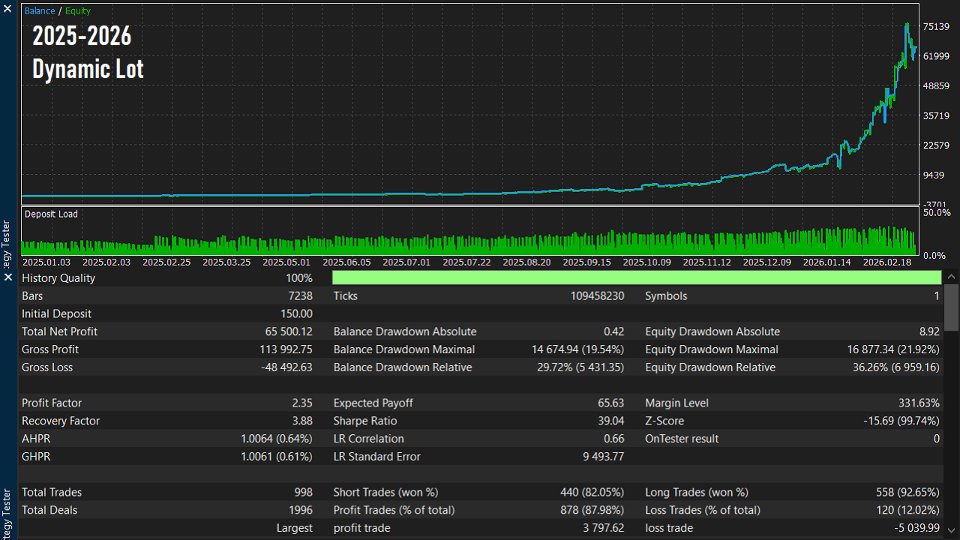Click the green History Quality progress bar
This screenshot has height=540, width=960.
click(636, 278)
